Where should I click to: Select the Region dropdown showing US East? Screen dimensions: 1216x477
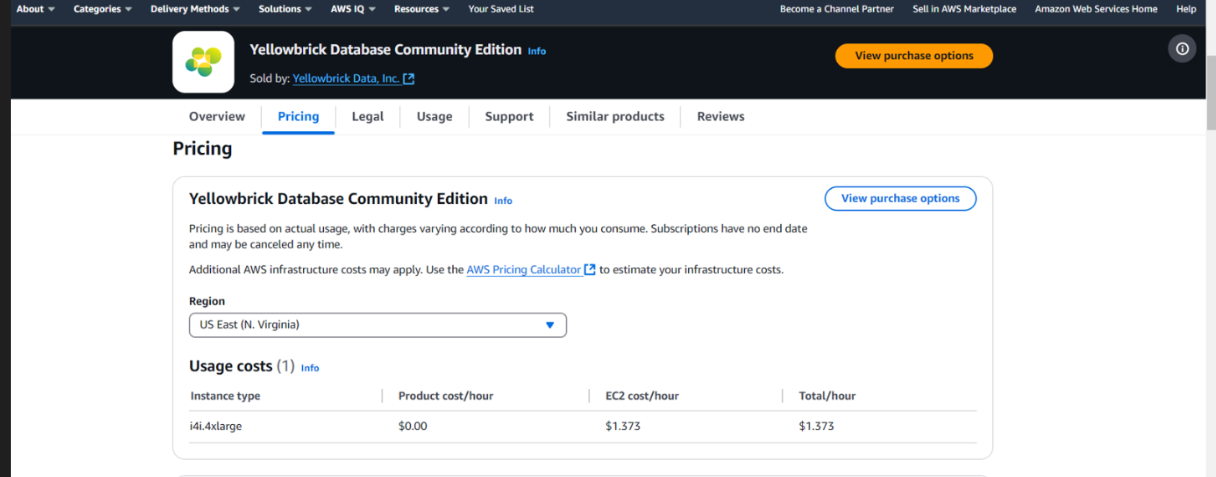pyautogui.click(x=377, y=325)
